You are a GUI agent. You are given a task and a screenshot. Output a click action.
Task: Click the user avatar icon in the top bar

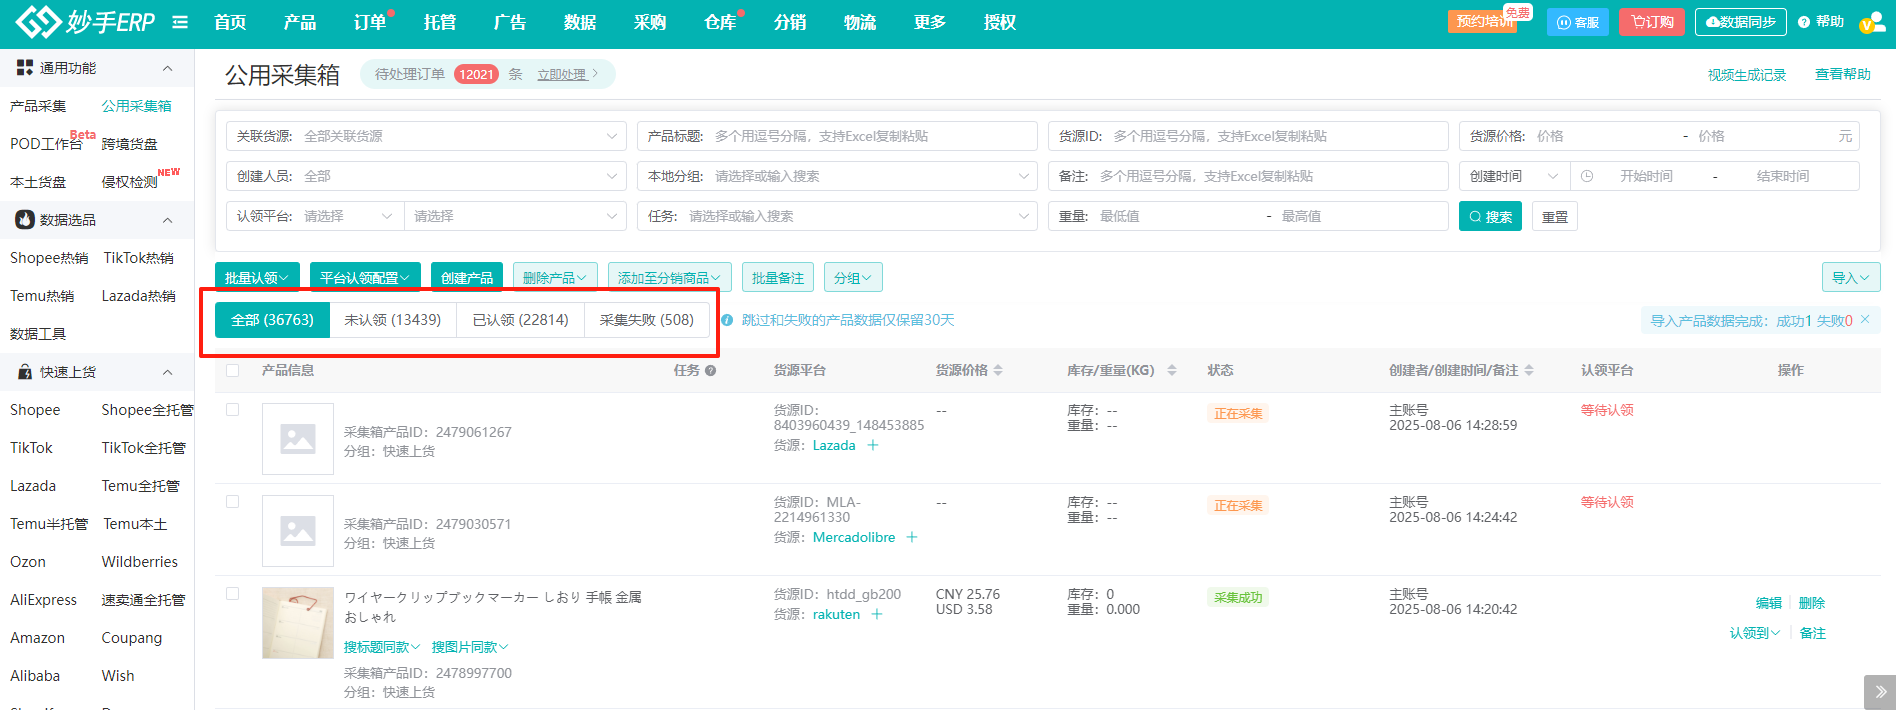point(1871,23)
